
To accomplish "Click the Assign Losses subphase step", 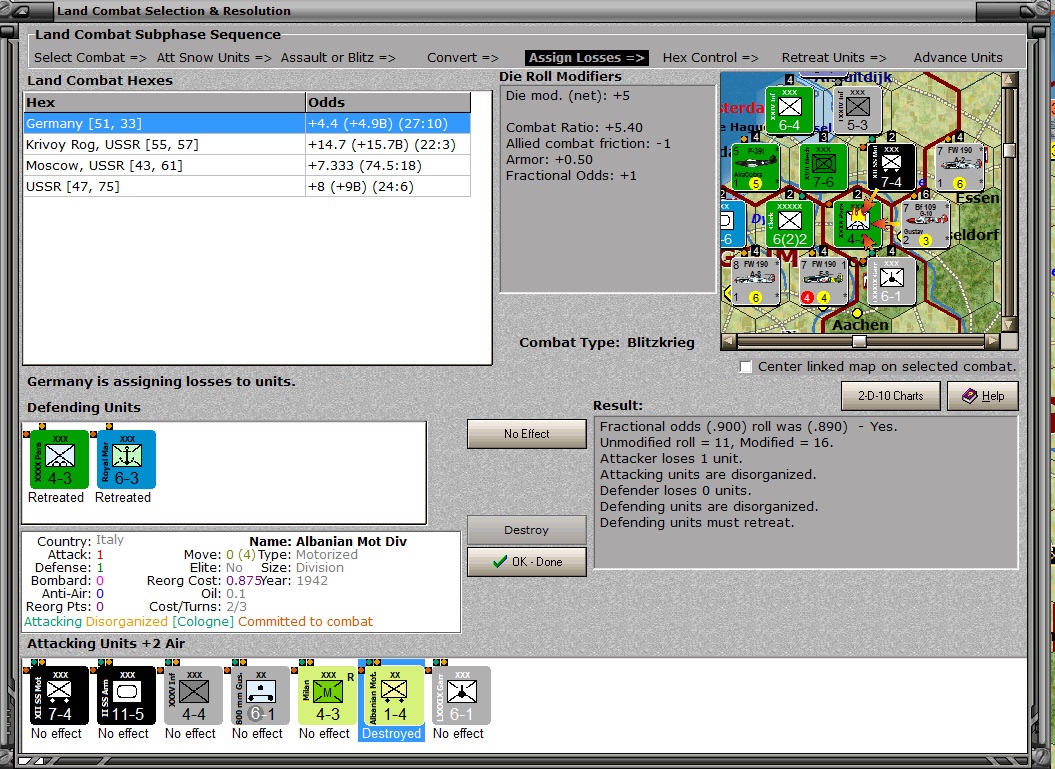I will [587, 58].
